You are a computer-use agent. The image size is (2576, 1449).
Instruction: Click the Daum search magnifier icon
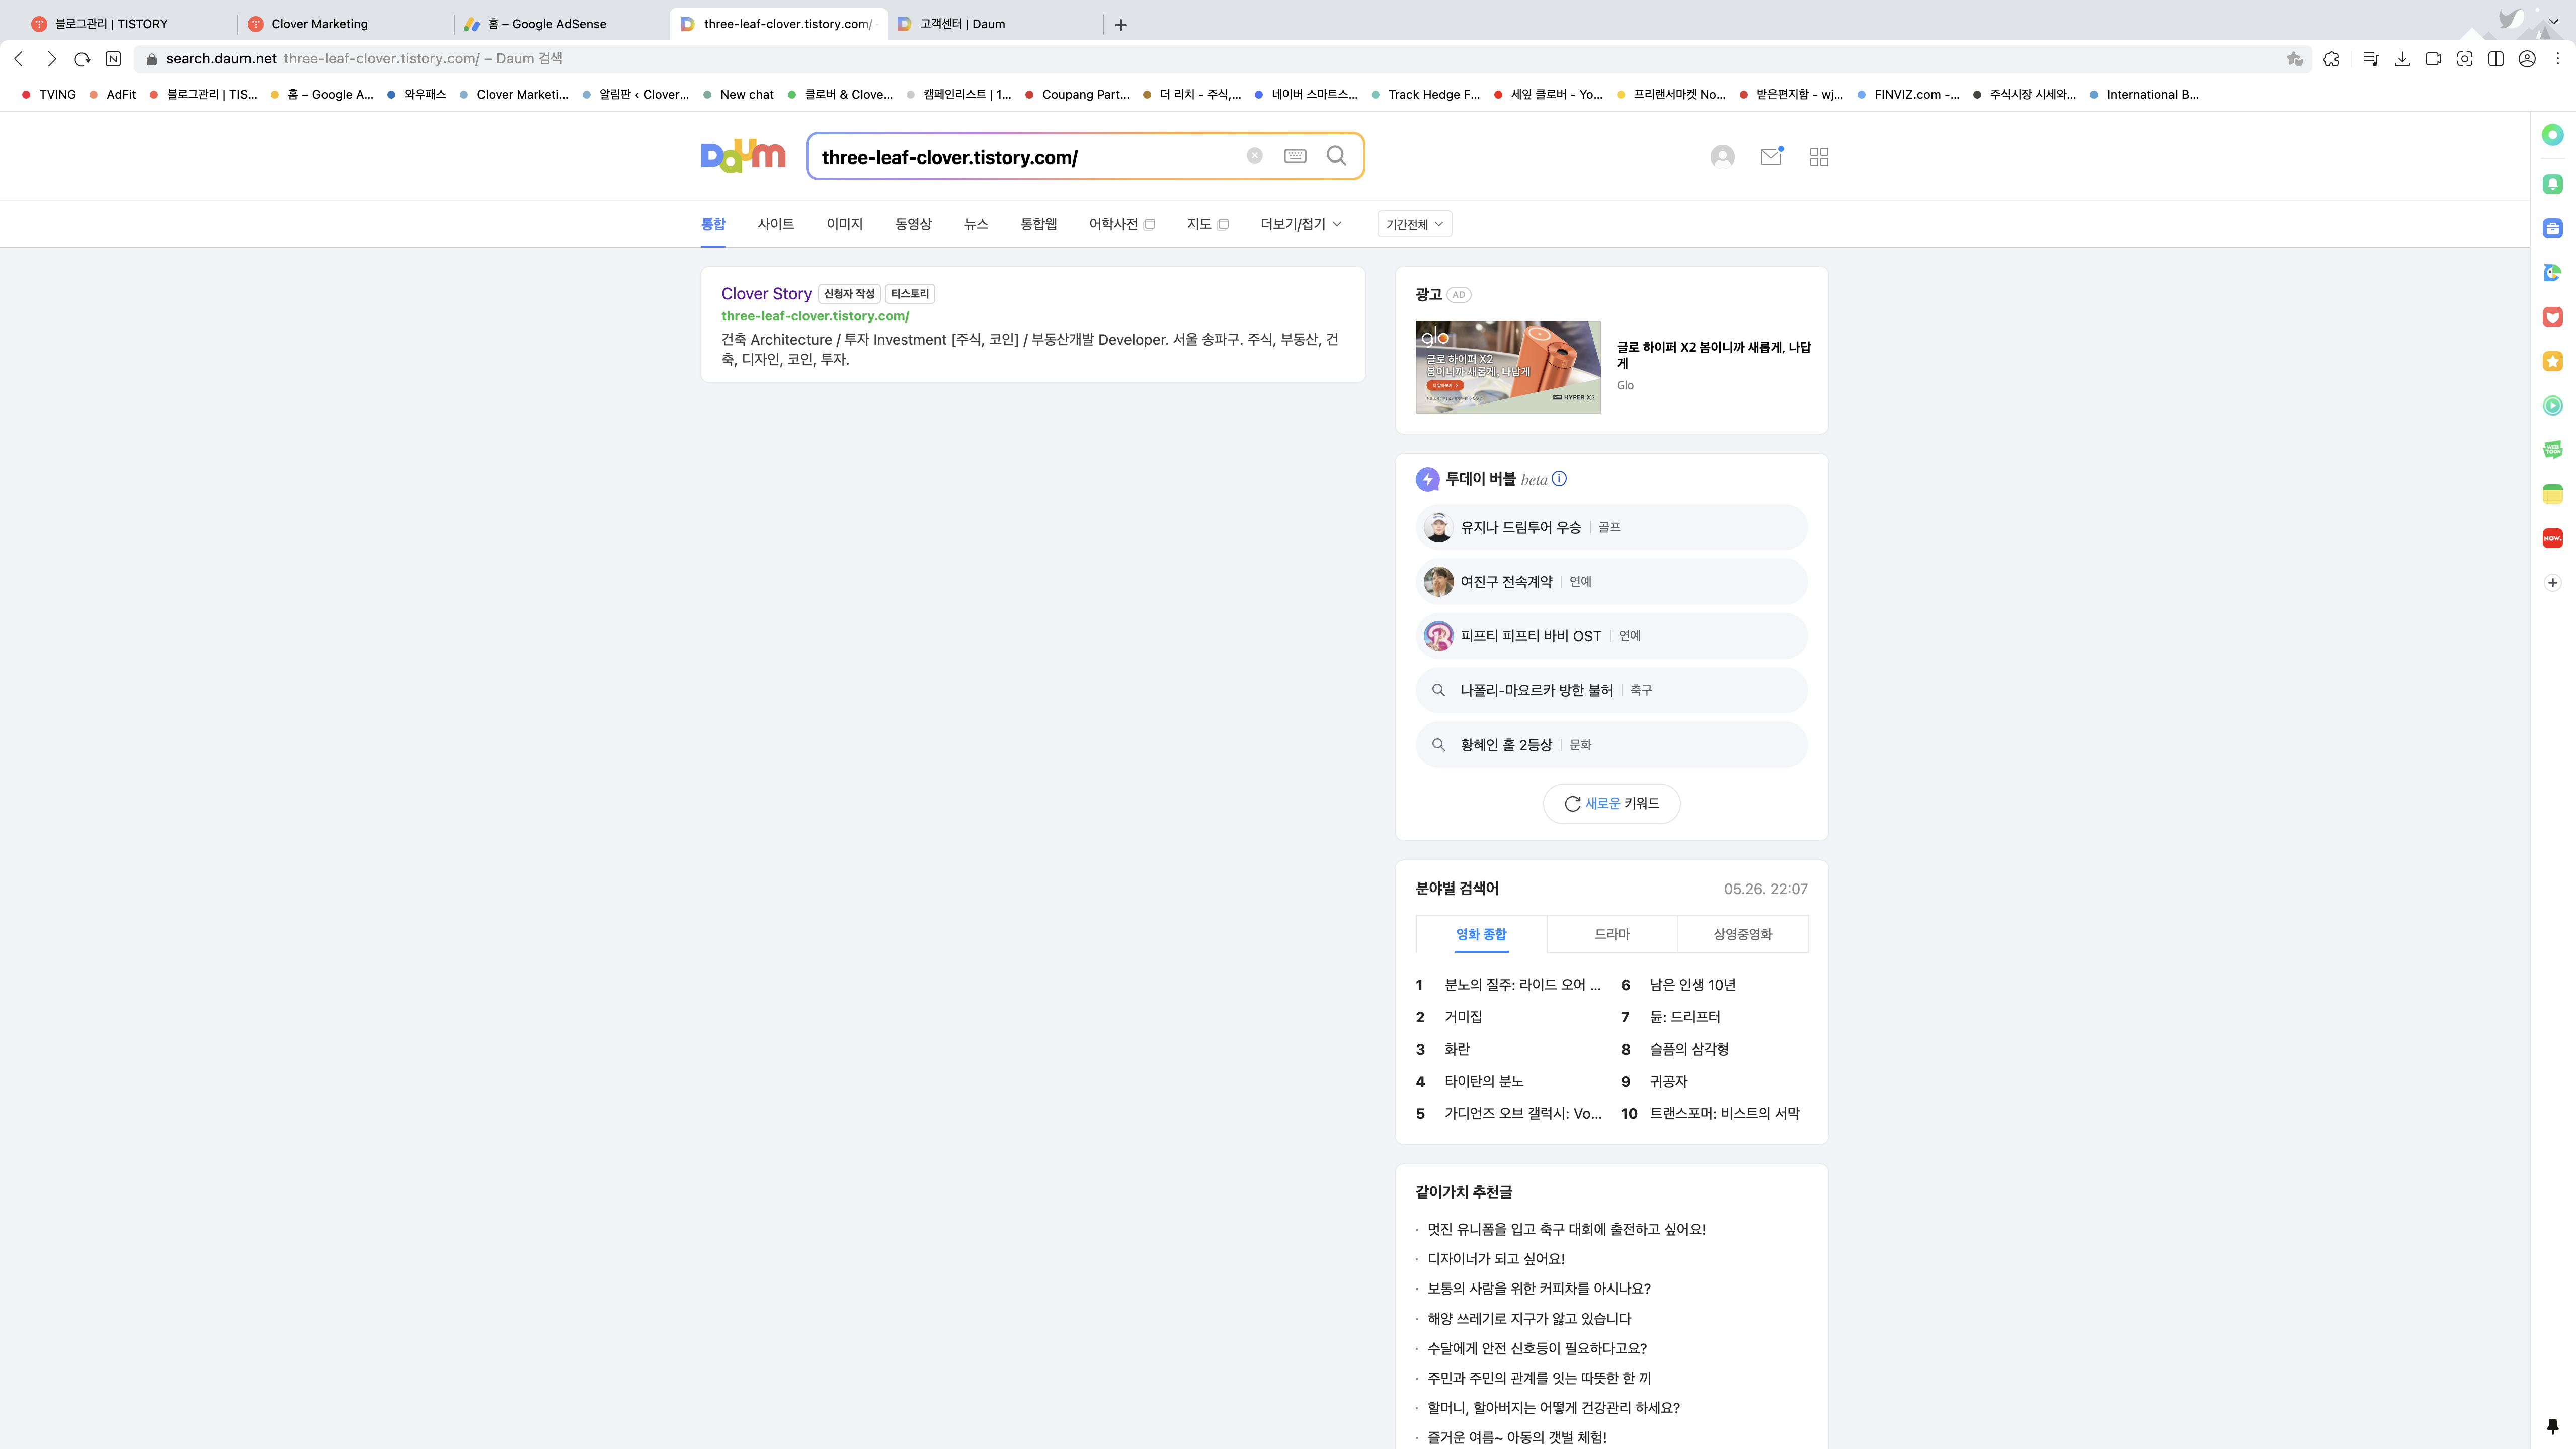pyautogui.click(x=1336, y=156)
